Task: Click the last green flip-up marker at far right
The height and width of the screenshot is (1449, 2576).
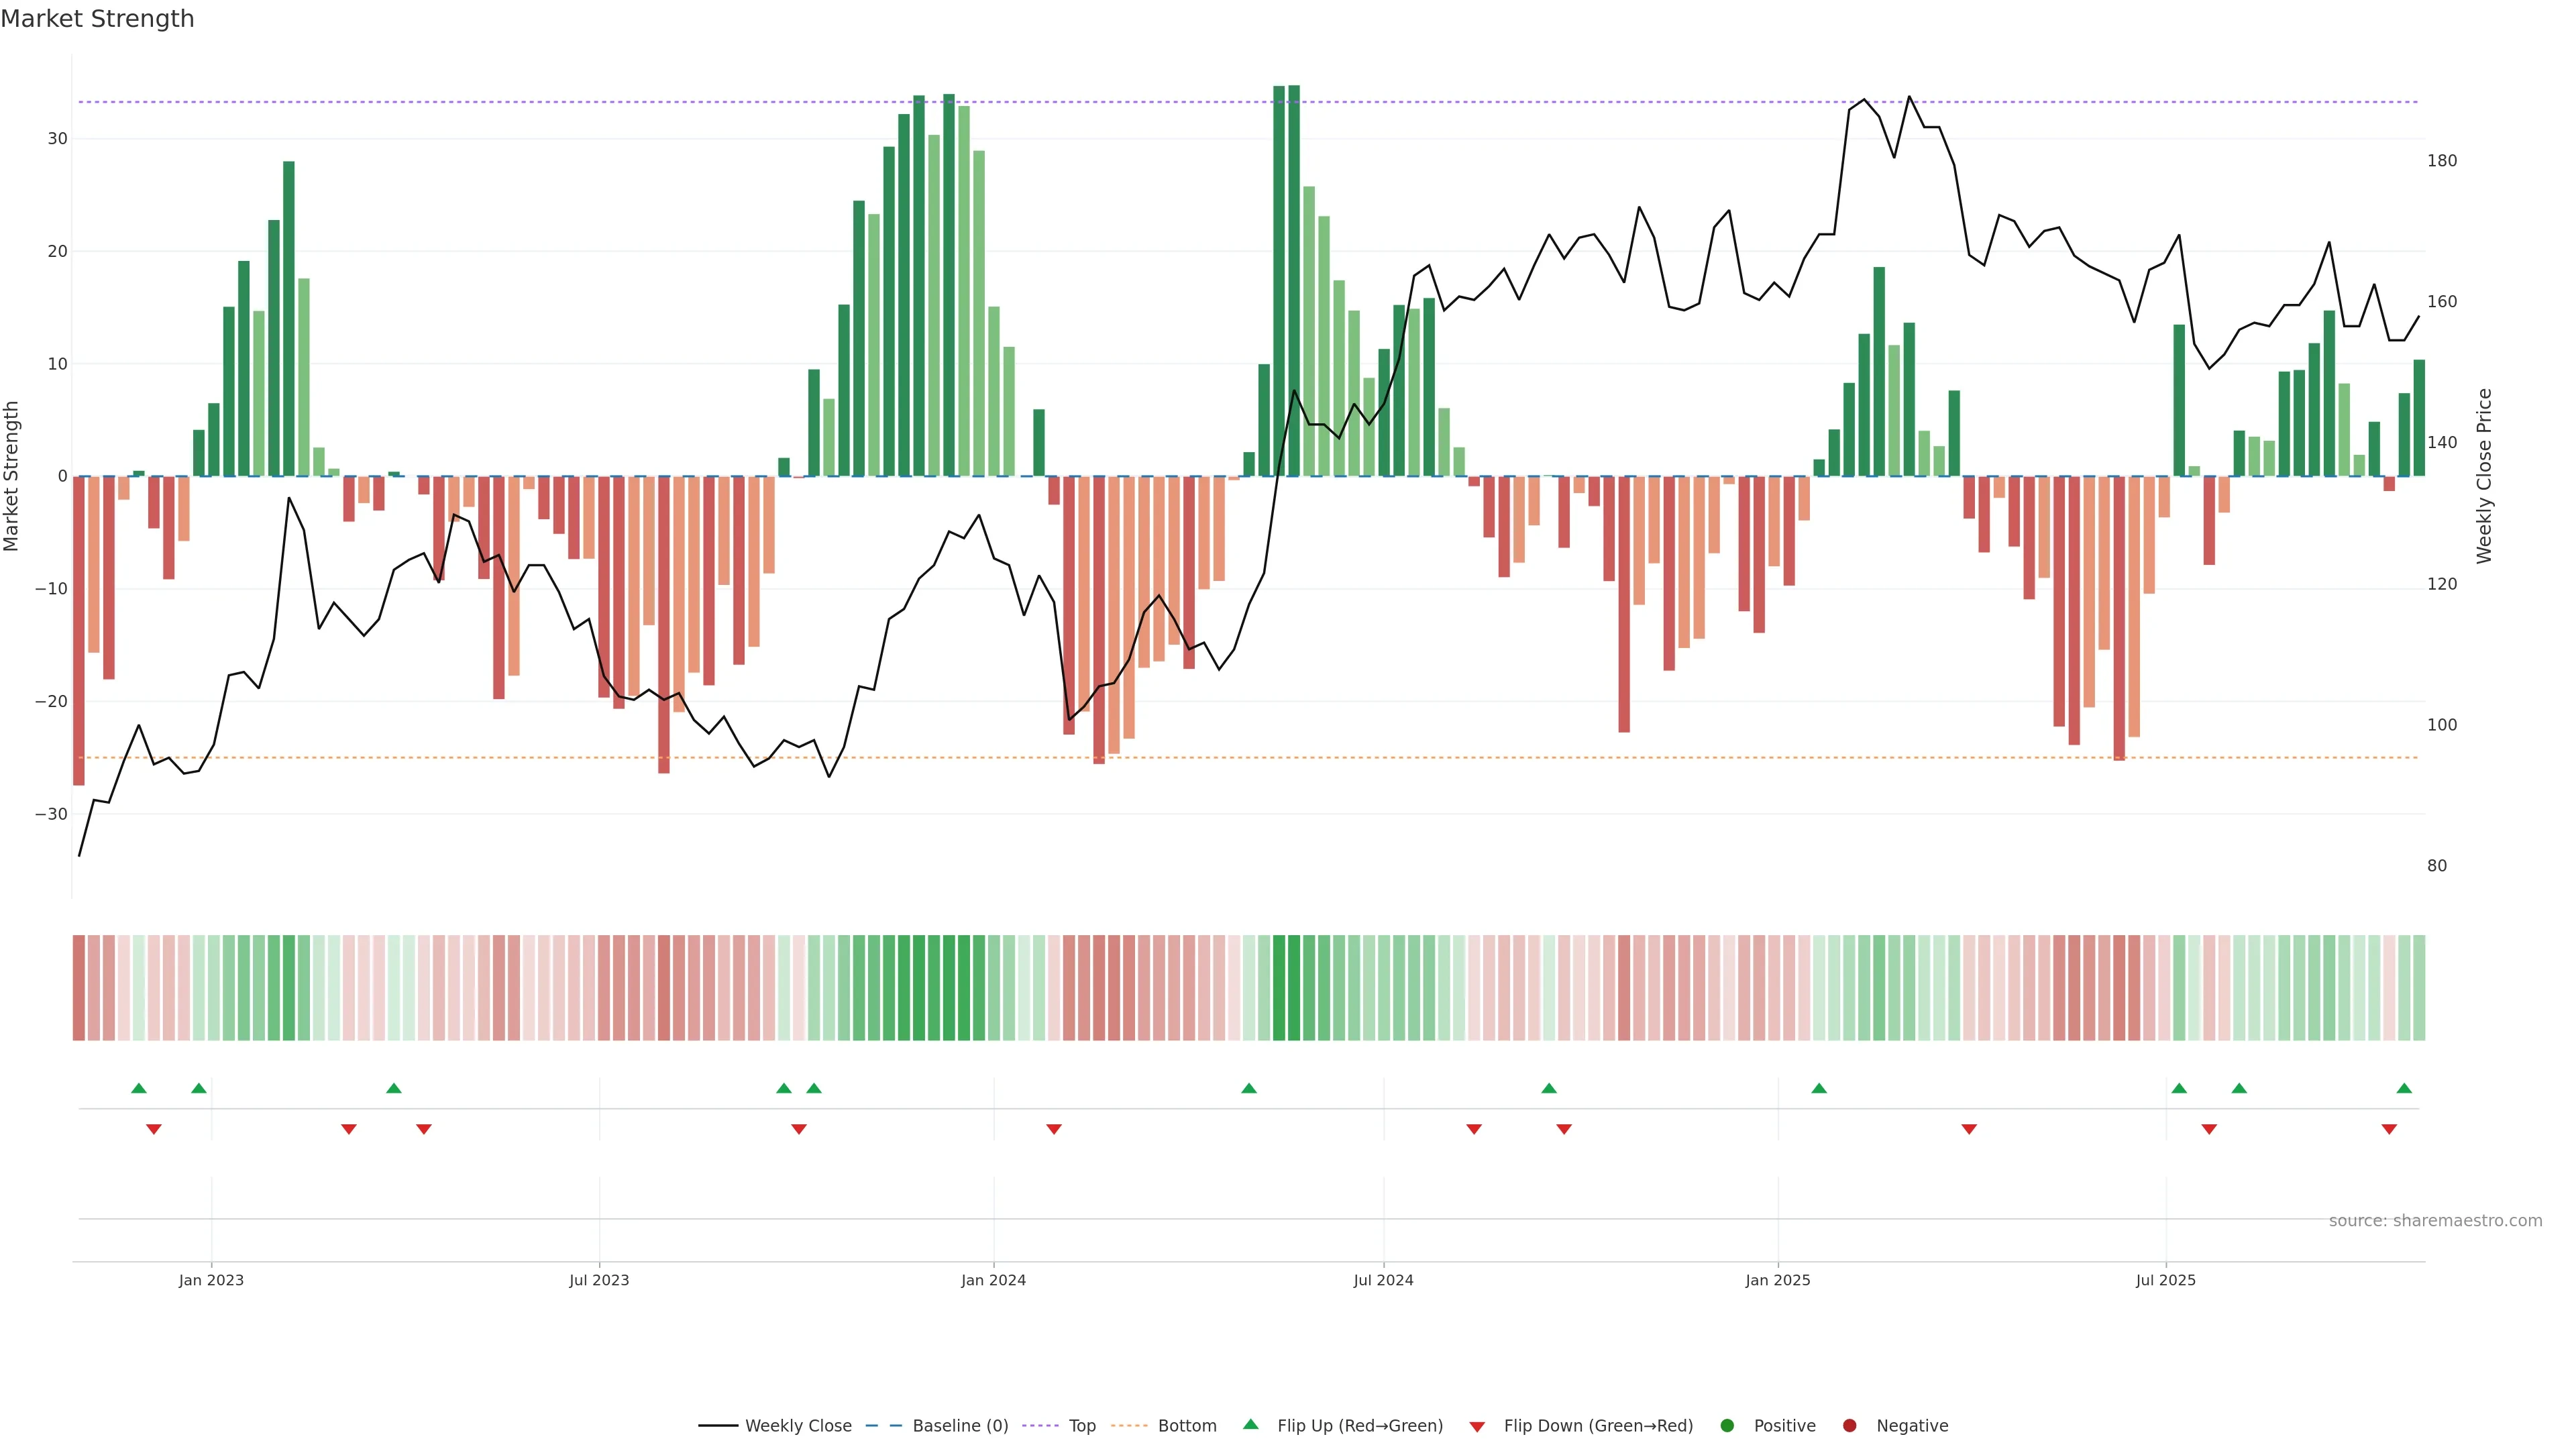Action: coord(2404,1088)
